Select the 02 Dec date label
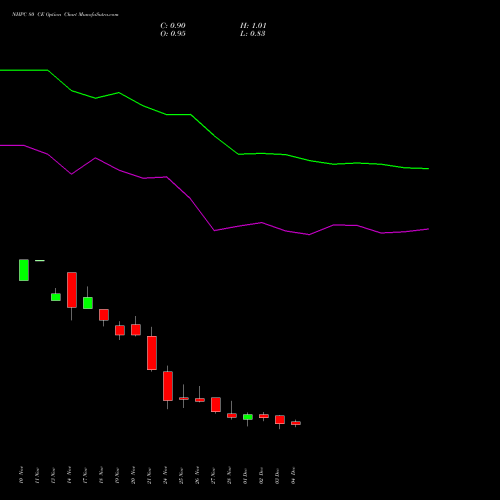The image size is (500, 500). tap(261, 475)
